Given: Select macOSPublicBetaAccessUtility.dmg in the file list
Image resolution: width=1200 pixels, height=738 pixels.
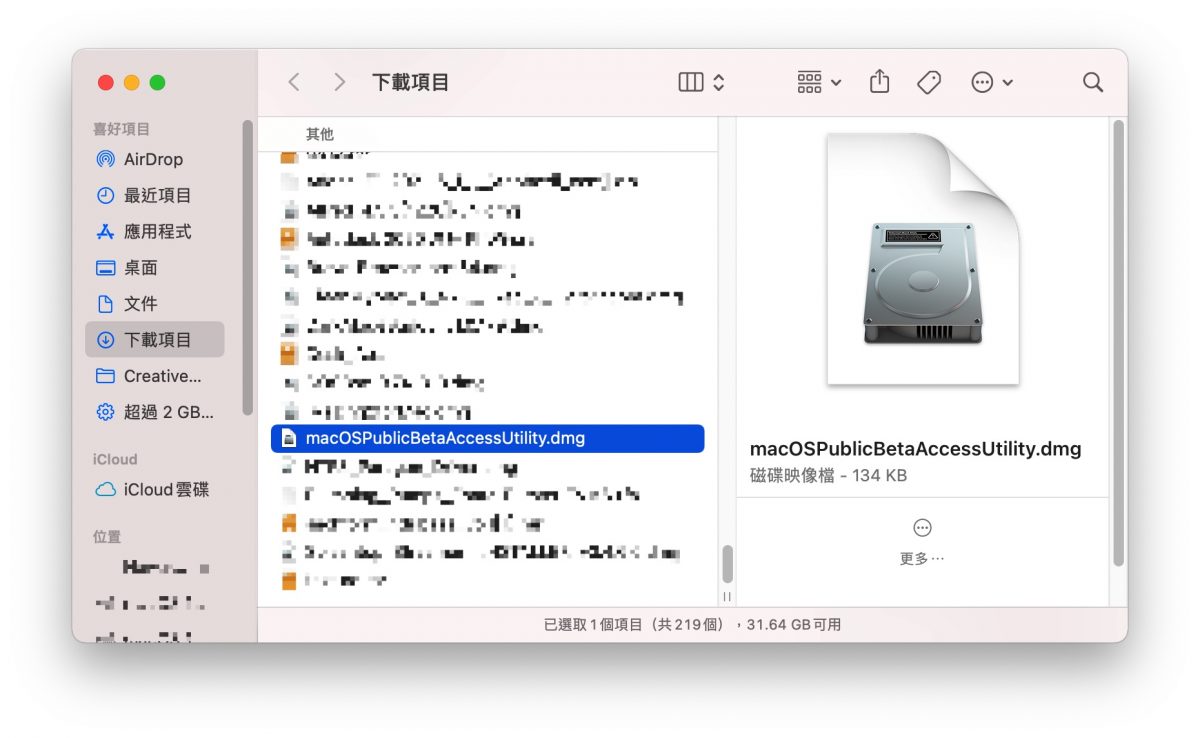Looking at the screenshot, I should tap(488, 438).
